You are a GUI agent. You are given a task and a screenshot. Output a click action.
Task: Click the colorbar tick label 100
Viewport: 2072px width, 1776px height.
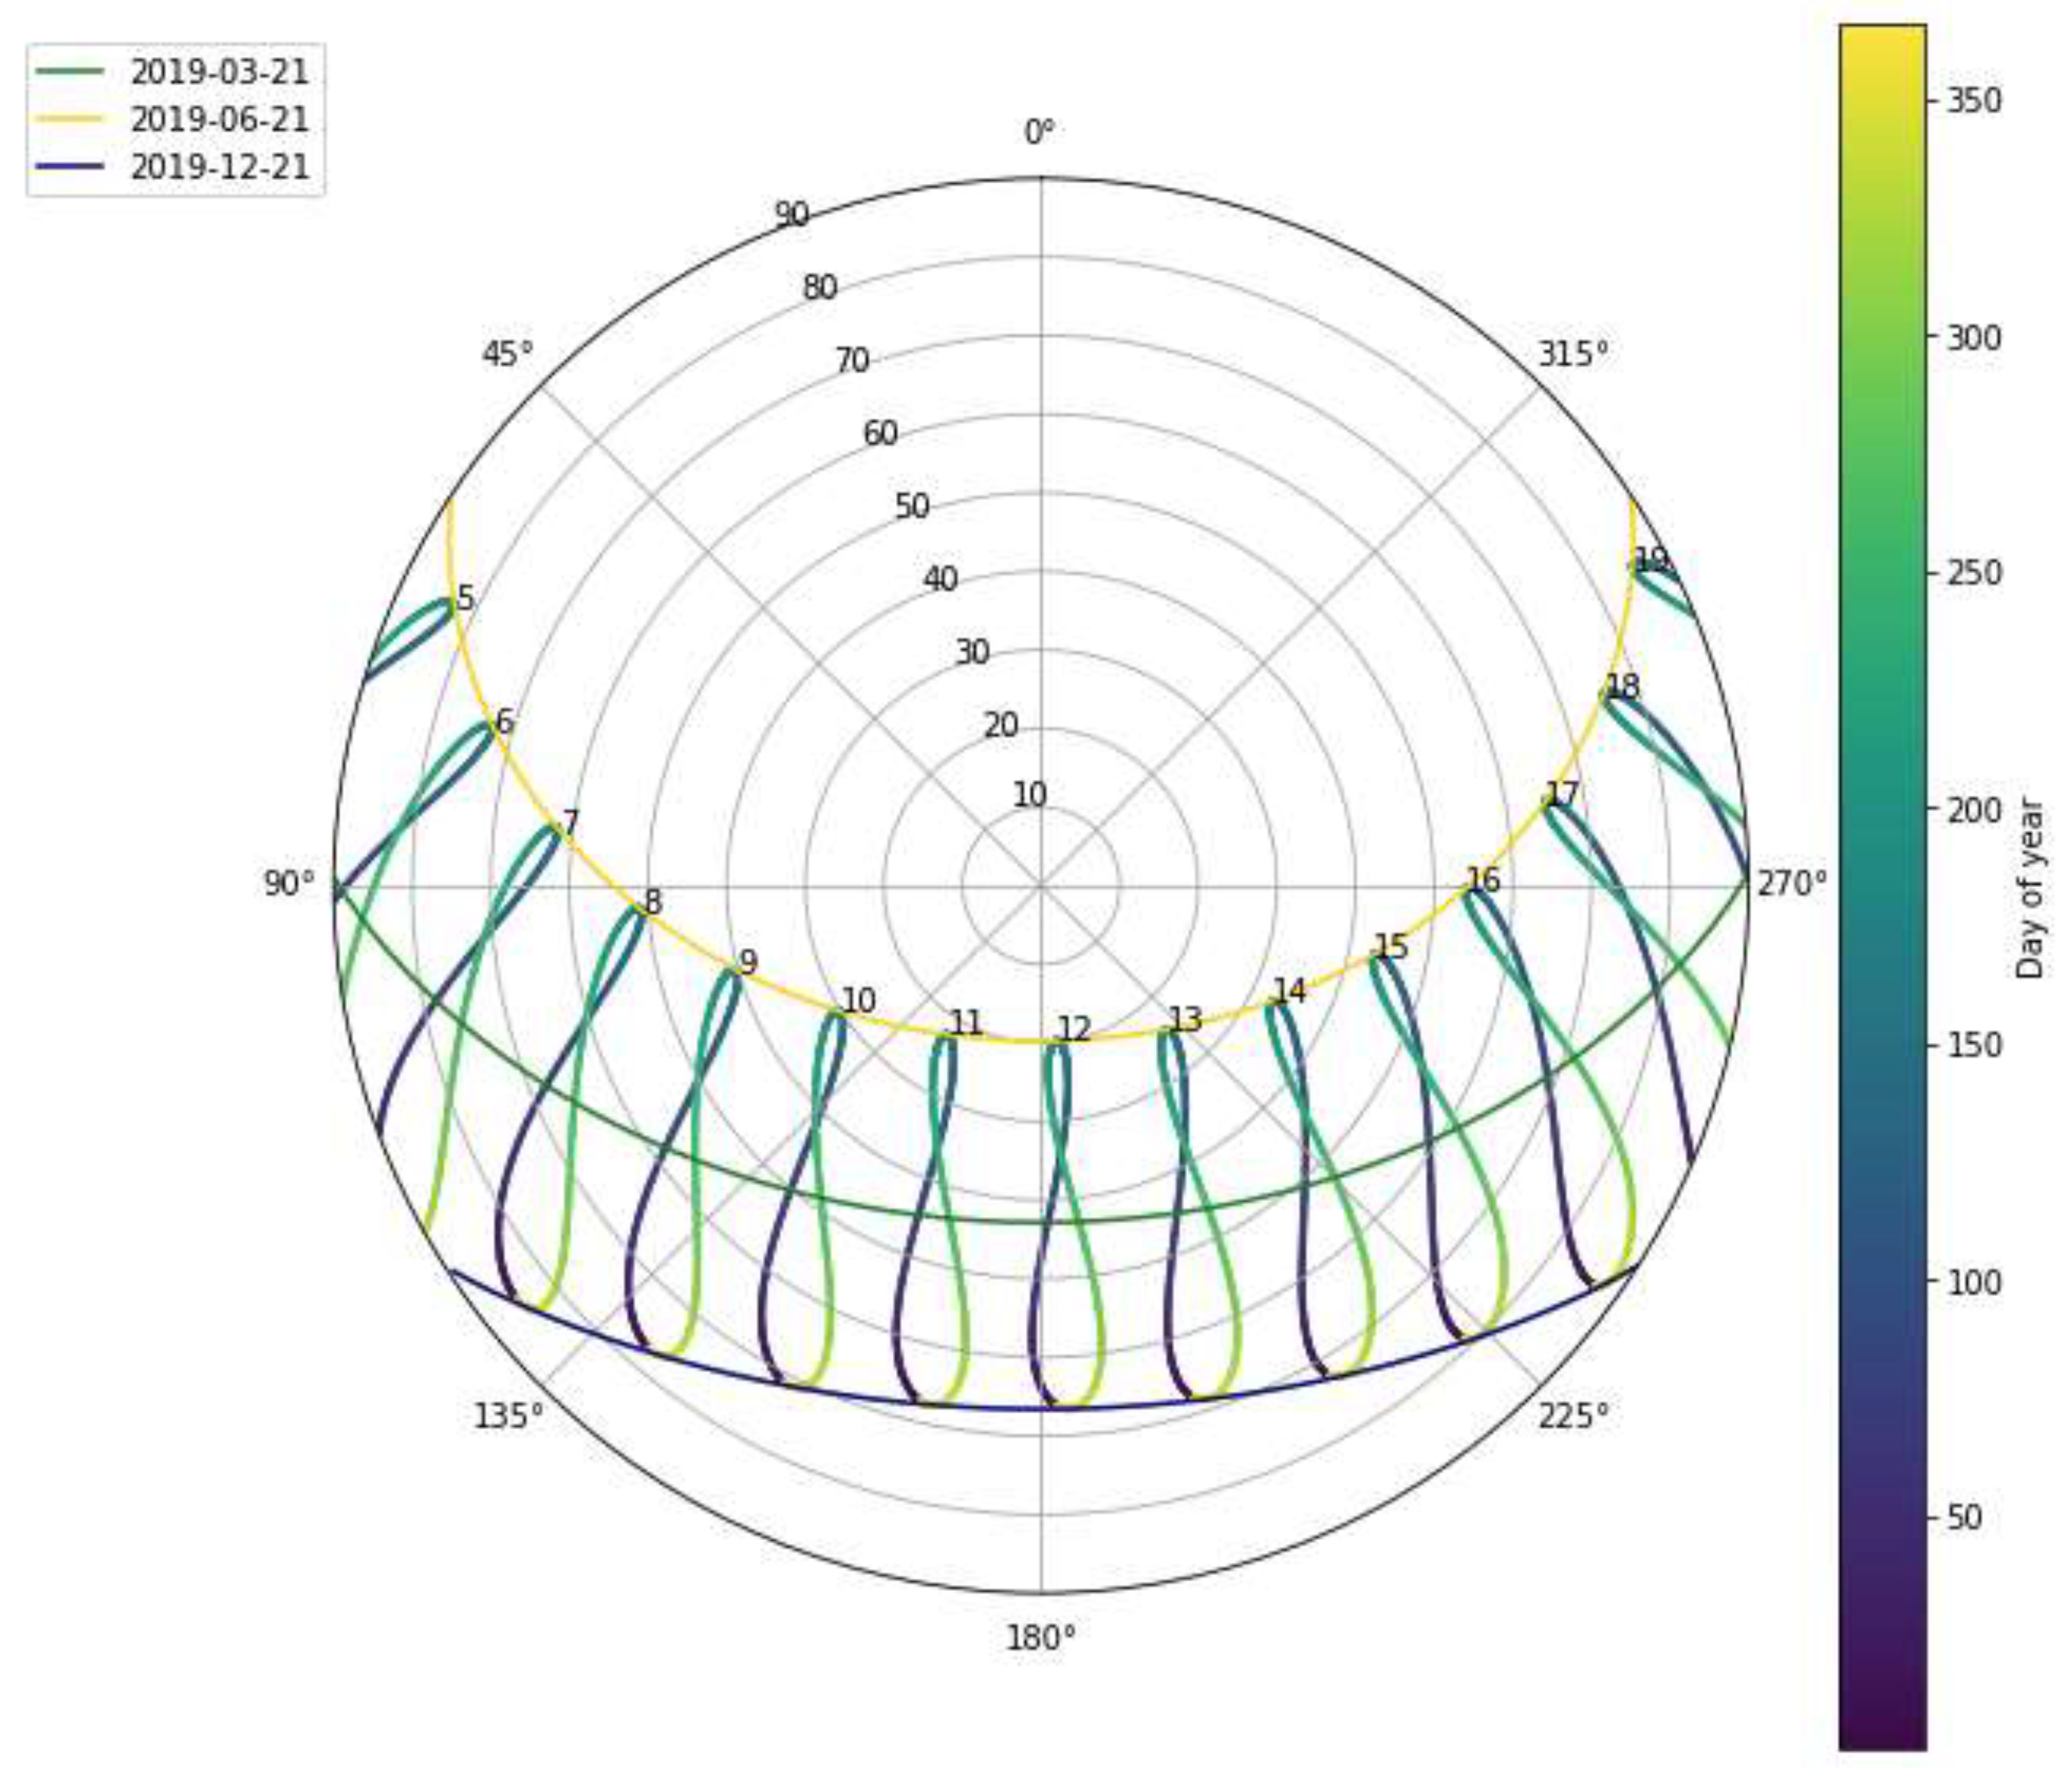pos(1974,1282)
